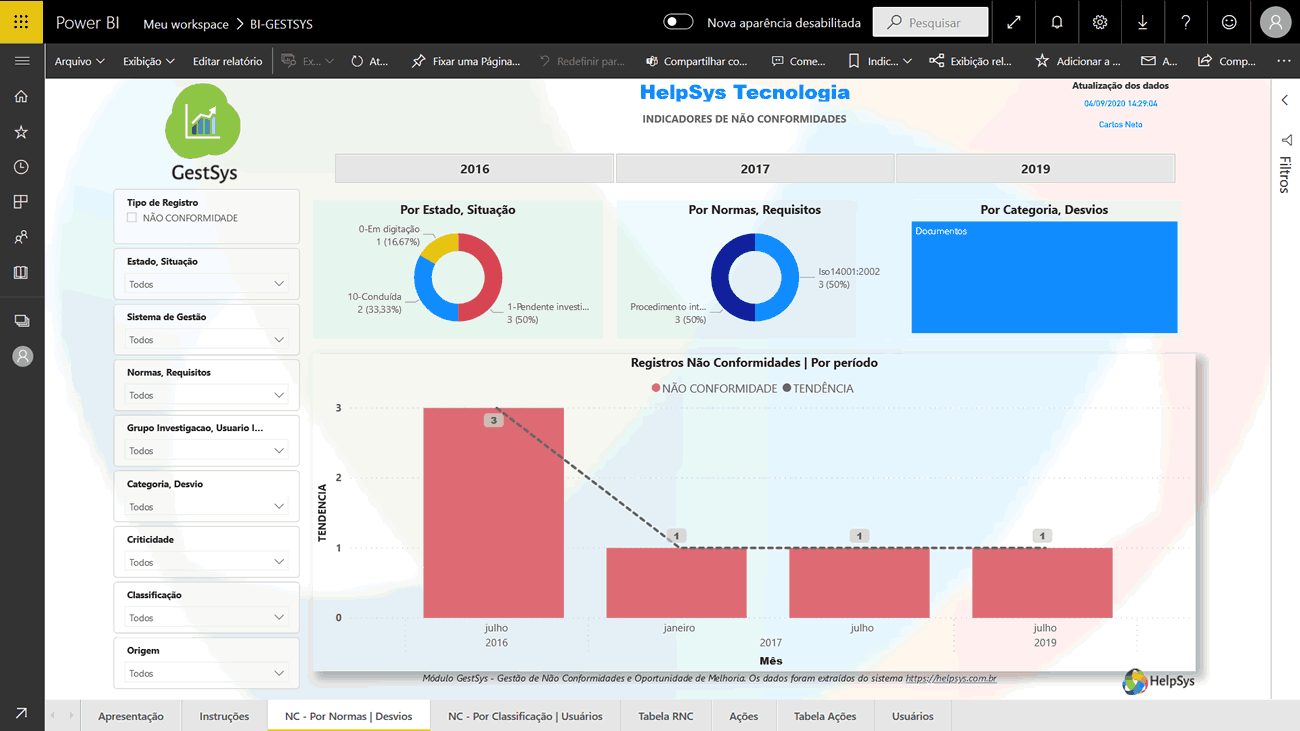
Task: Toggle Nova aparência switch
Action: (678, 22)
